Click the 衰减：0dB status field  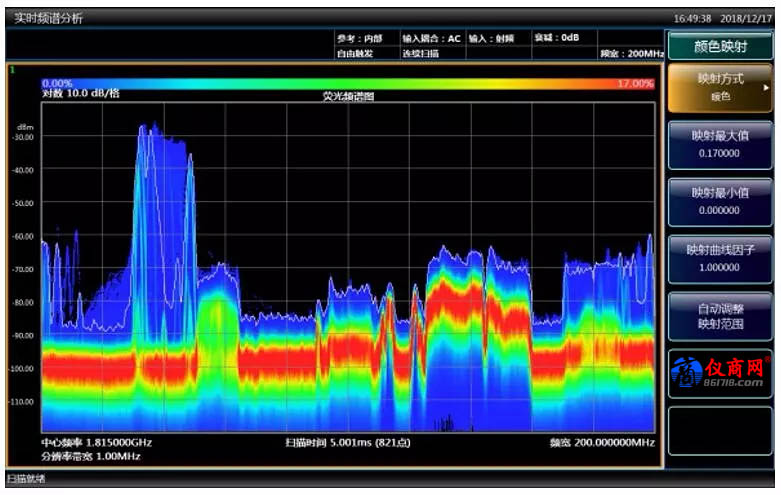coord(556,38)
